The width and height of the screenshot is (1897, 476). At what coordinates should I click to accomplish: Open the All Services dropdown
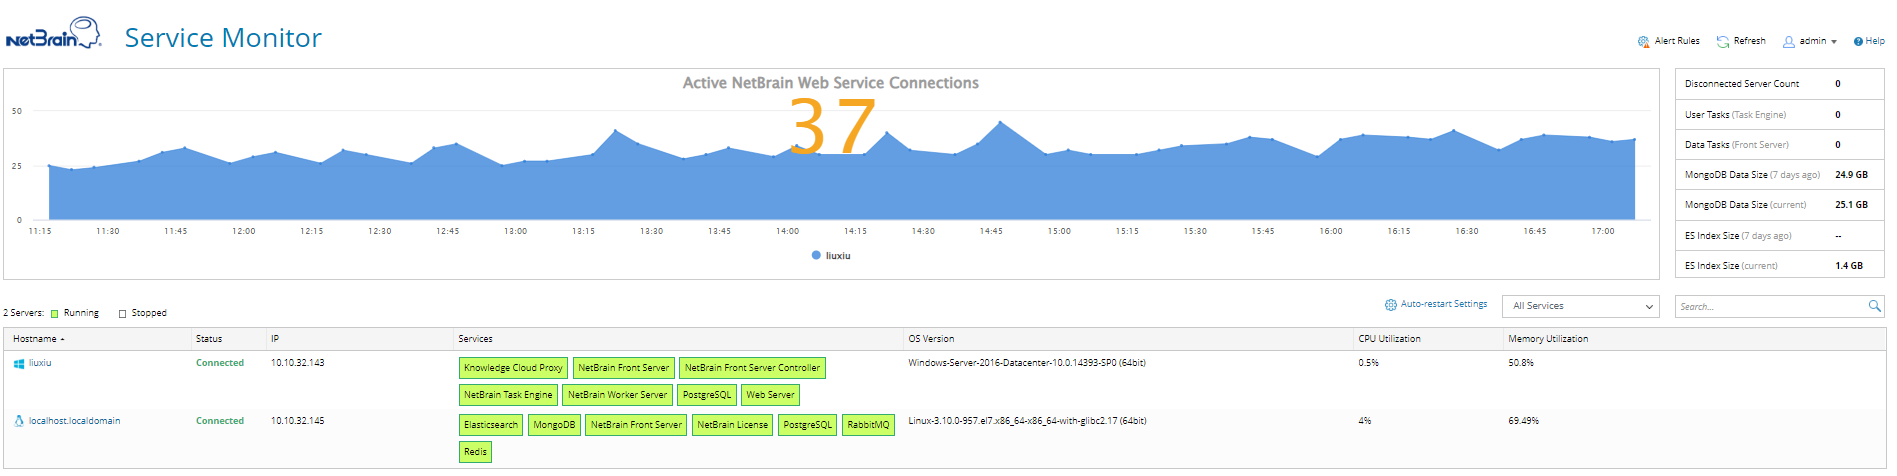tap(1580, 306)
